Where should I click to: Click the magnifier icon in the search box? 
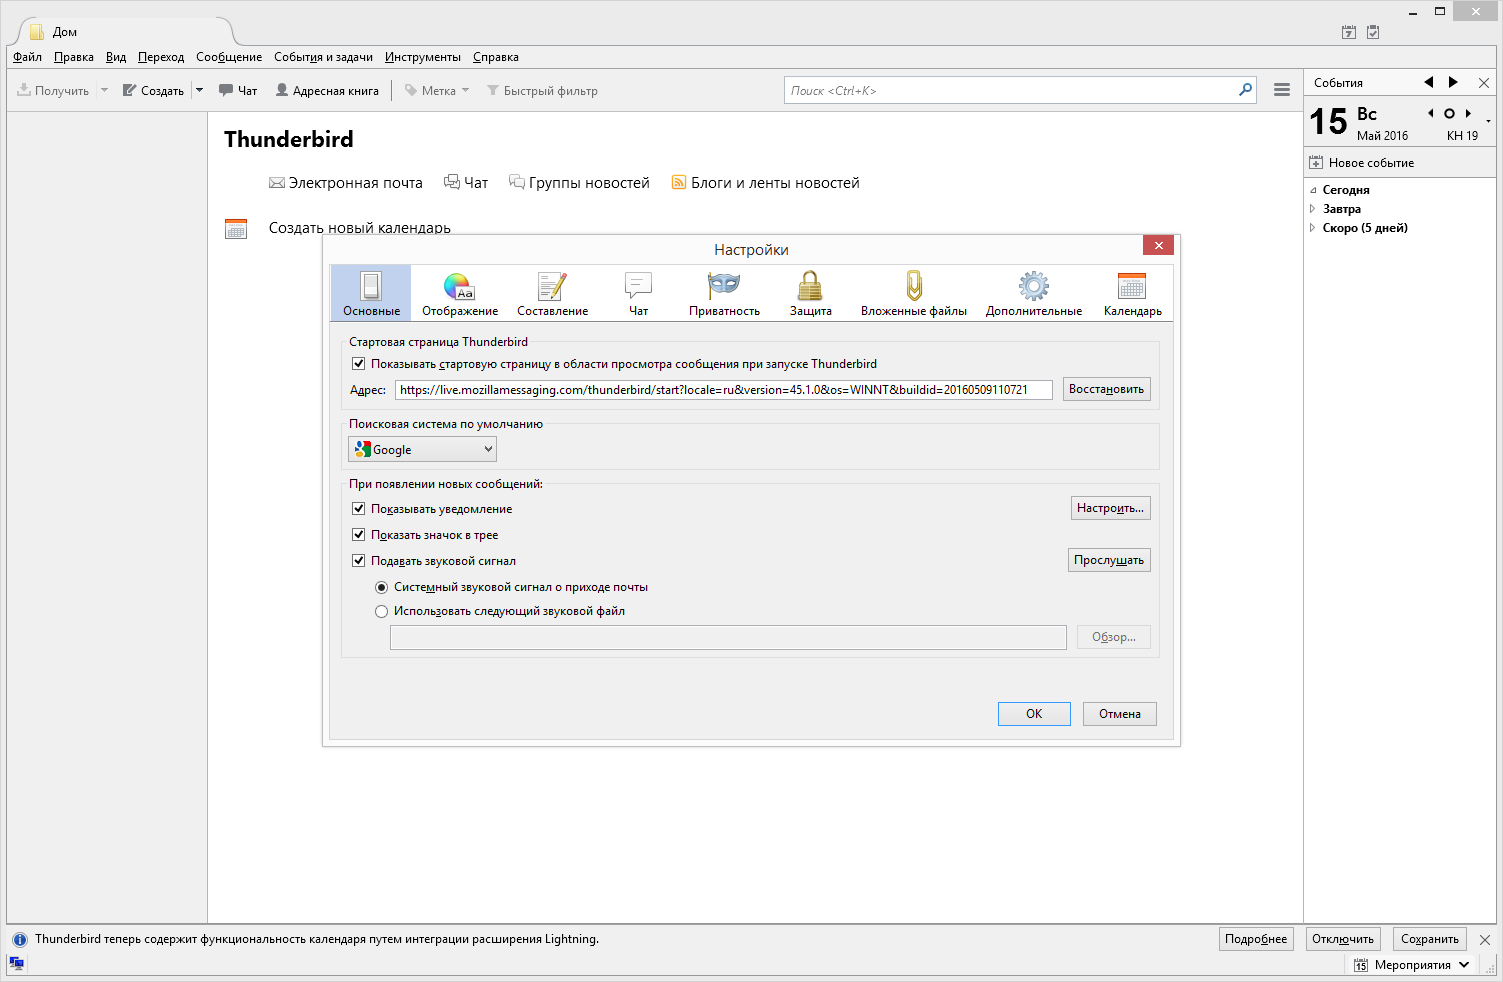click(x=1245, y=90)
